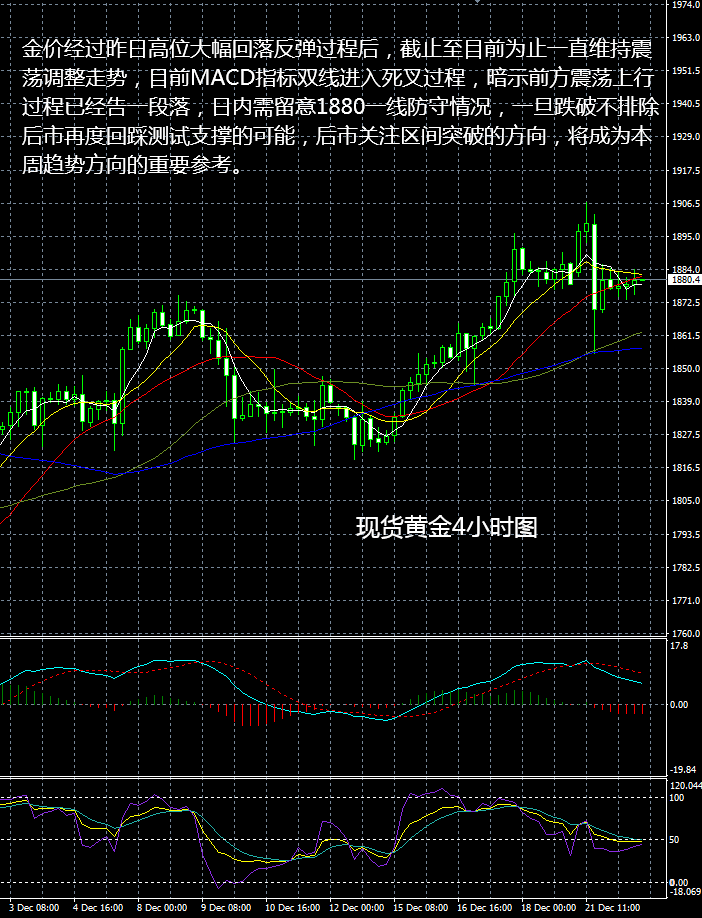The height and width of the screenshot is (918, 702).
Task: Select the 1940.5 price level label
Action: click(x=686, y=104)
